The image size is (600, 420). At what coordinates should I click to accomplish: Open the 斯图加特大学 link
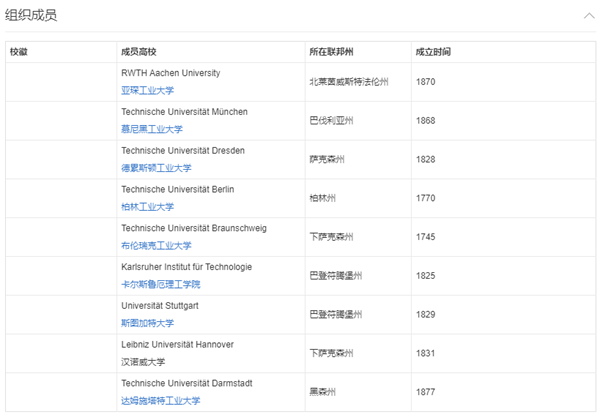point(147,323)
